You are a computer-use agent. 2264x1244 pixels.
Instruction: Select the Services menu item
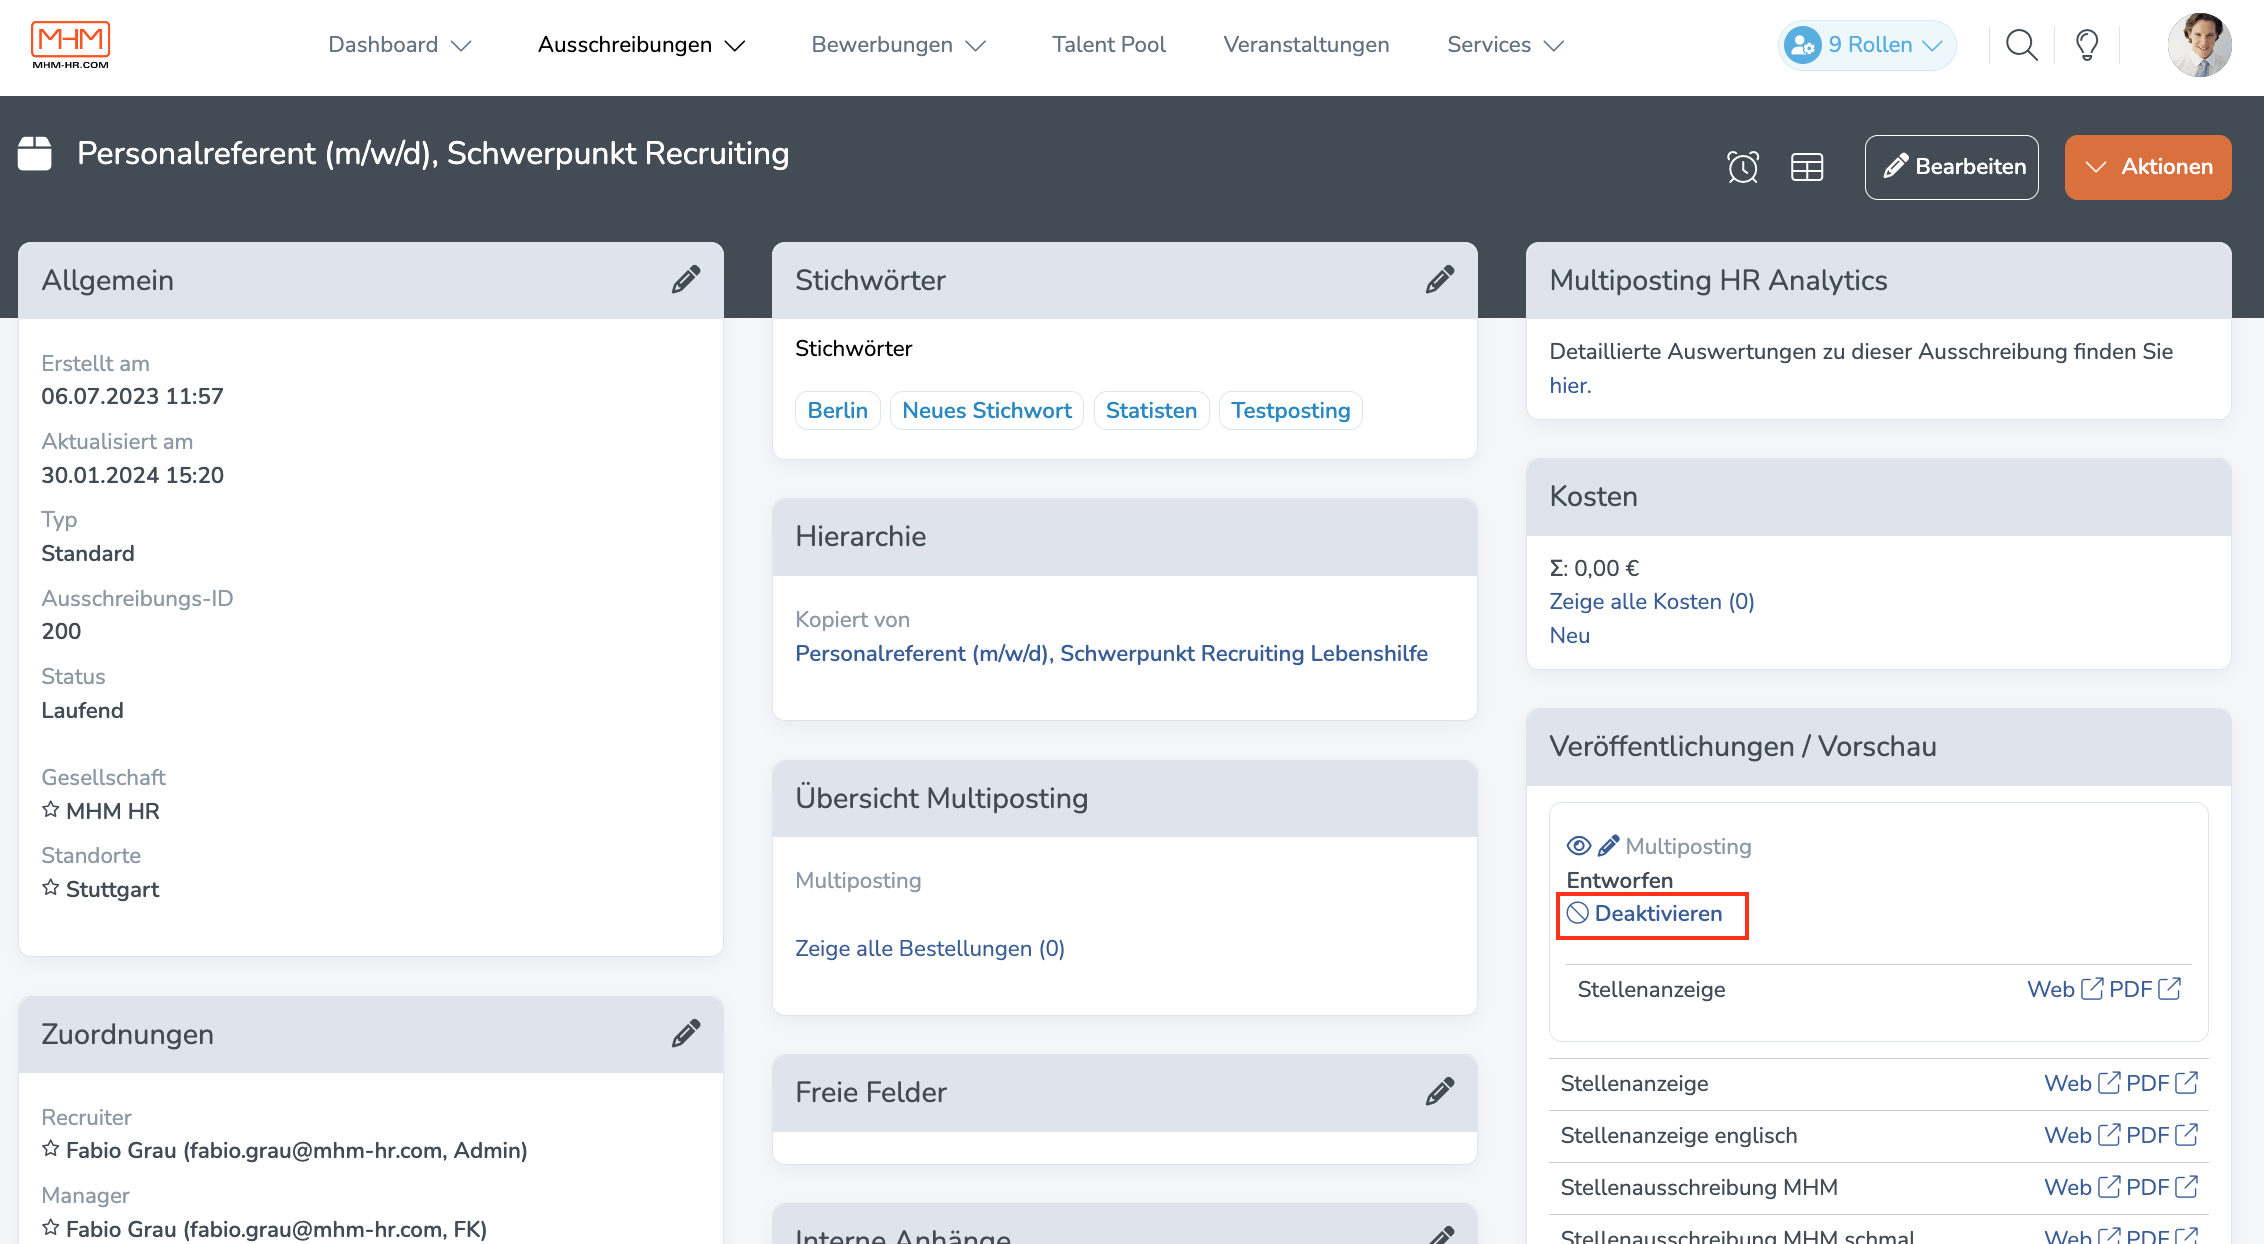1509,44
